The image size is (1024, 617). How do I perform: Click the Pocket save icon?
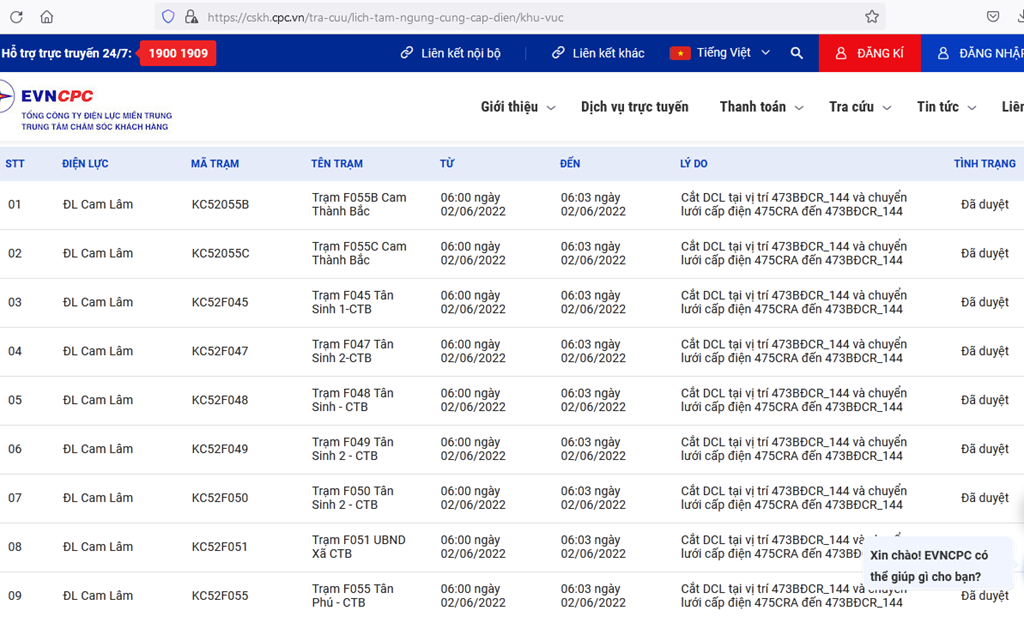click(x=993, y=17)
